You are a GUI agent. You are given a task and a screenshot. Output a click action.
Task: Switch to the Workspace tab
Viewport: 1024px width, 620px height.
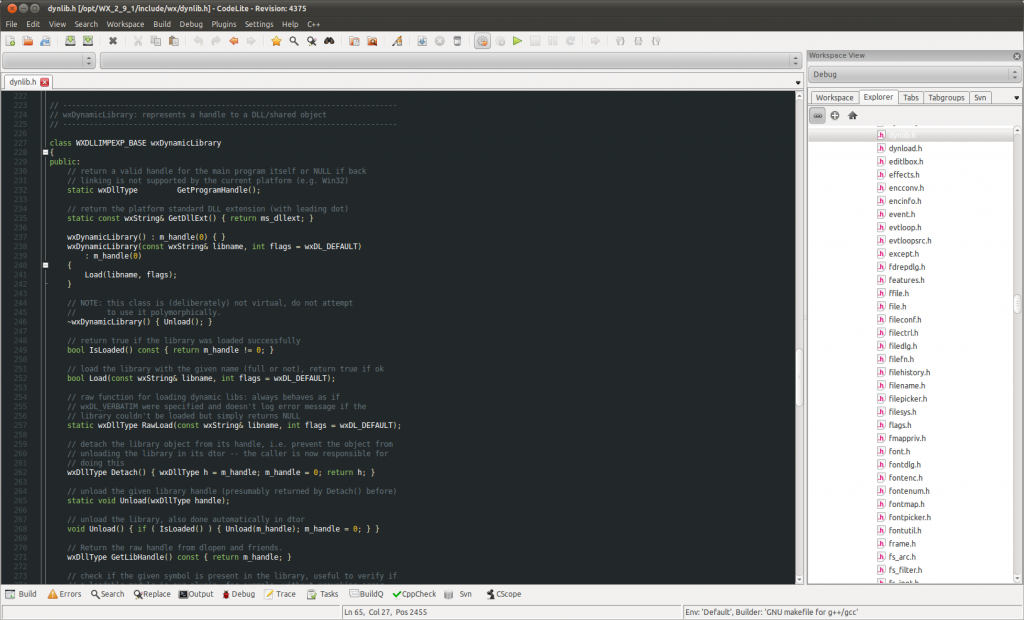(x=833, y=97)
